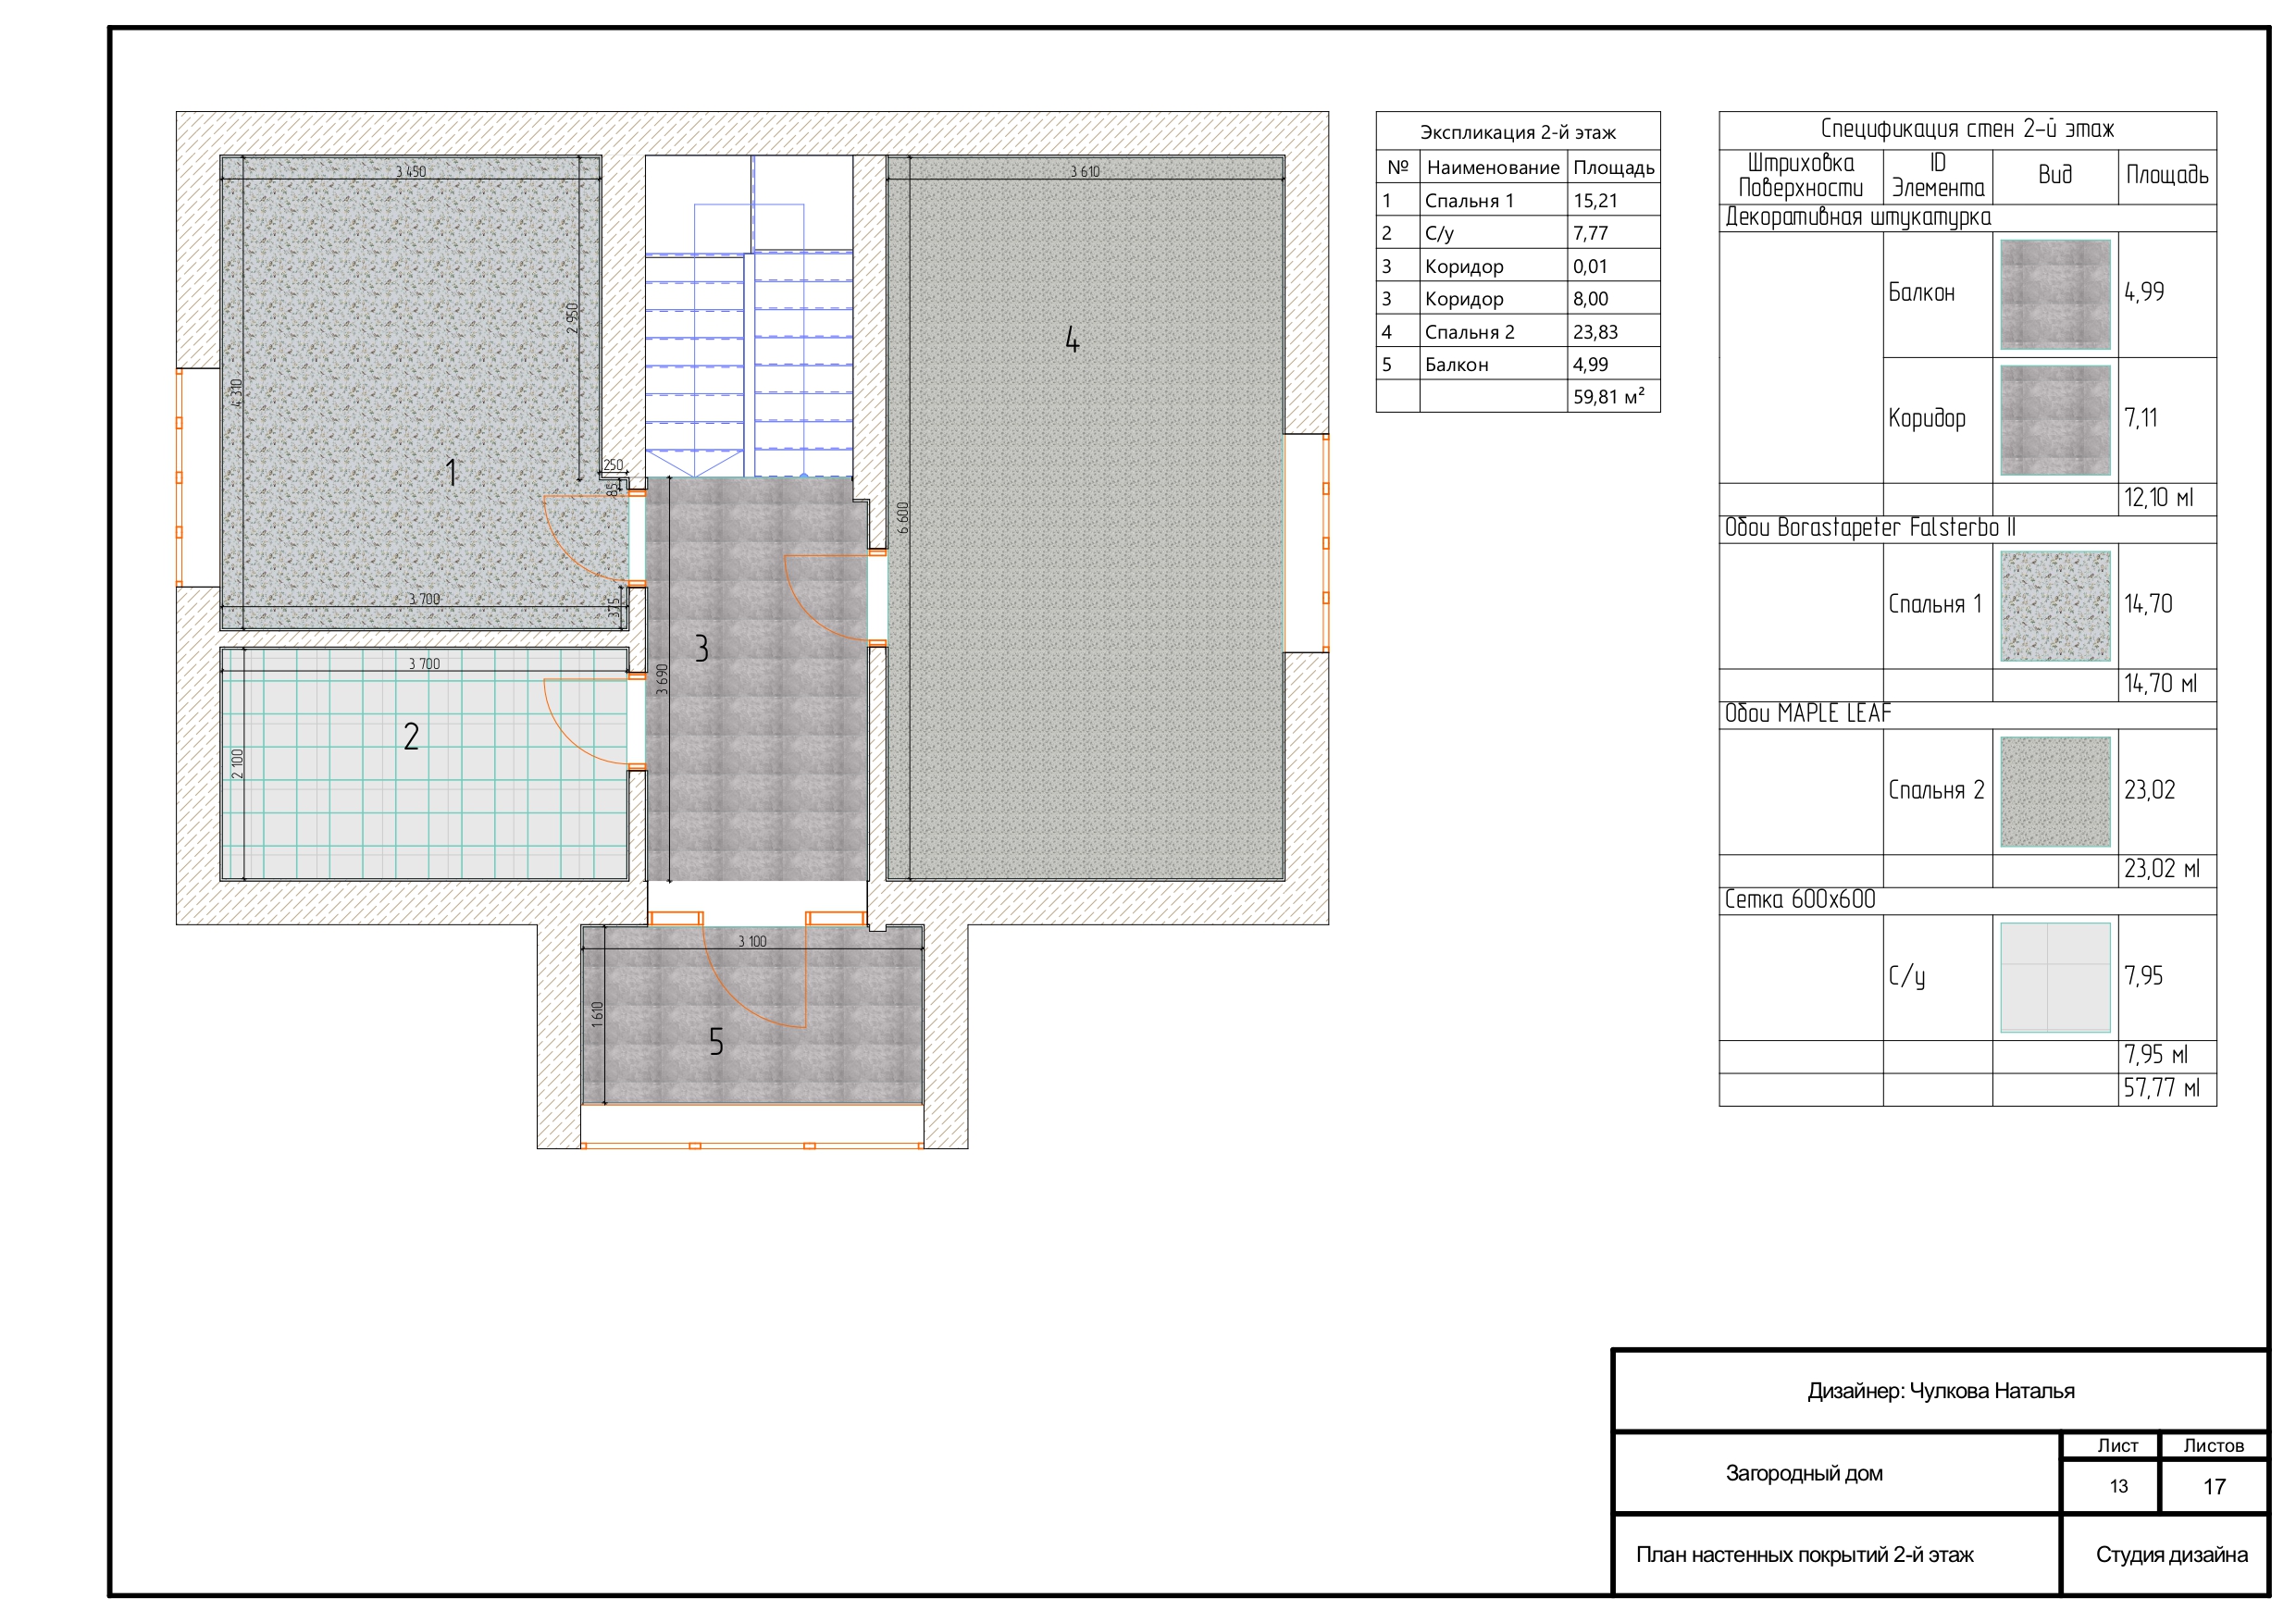Image resolution: width=2296 pixels, height=1623 pixels.
Task: Select 'Балкон' in the Спецификация table
Action: 1920,293
